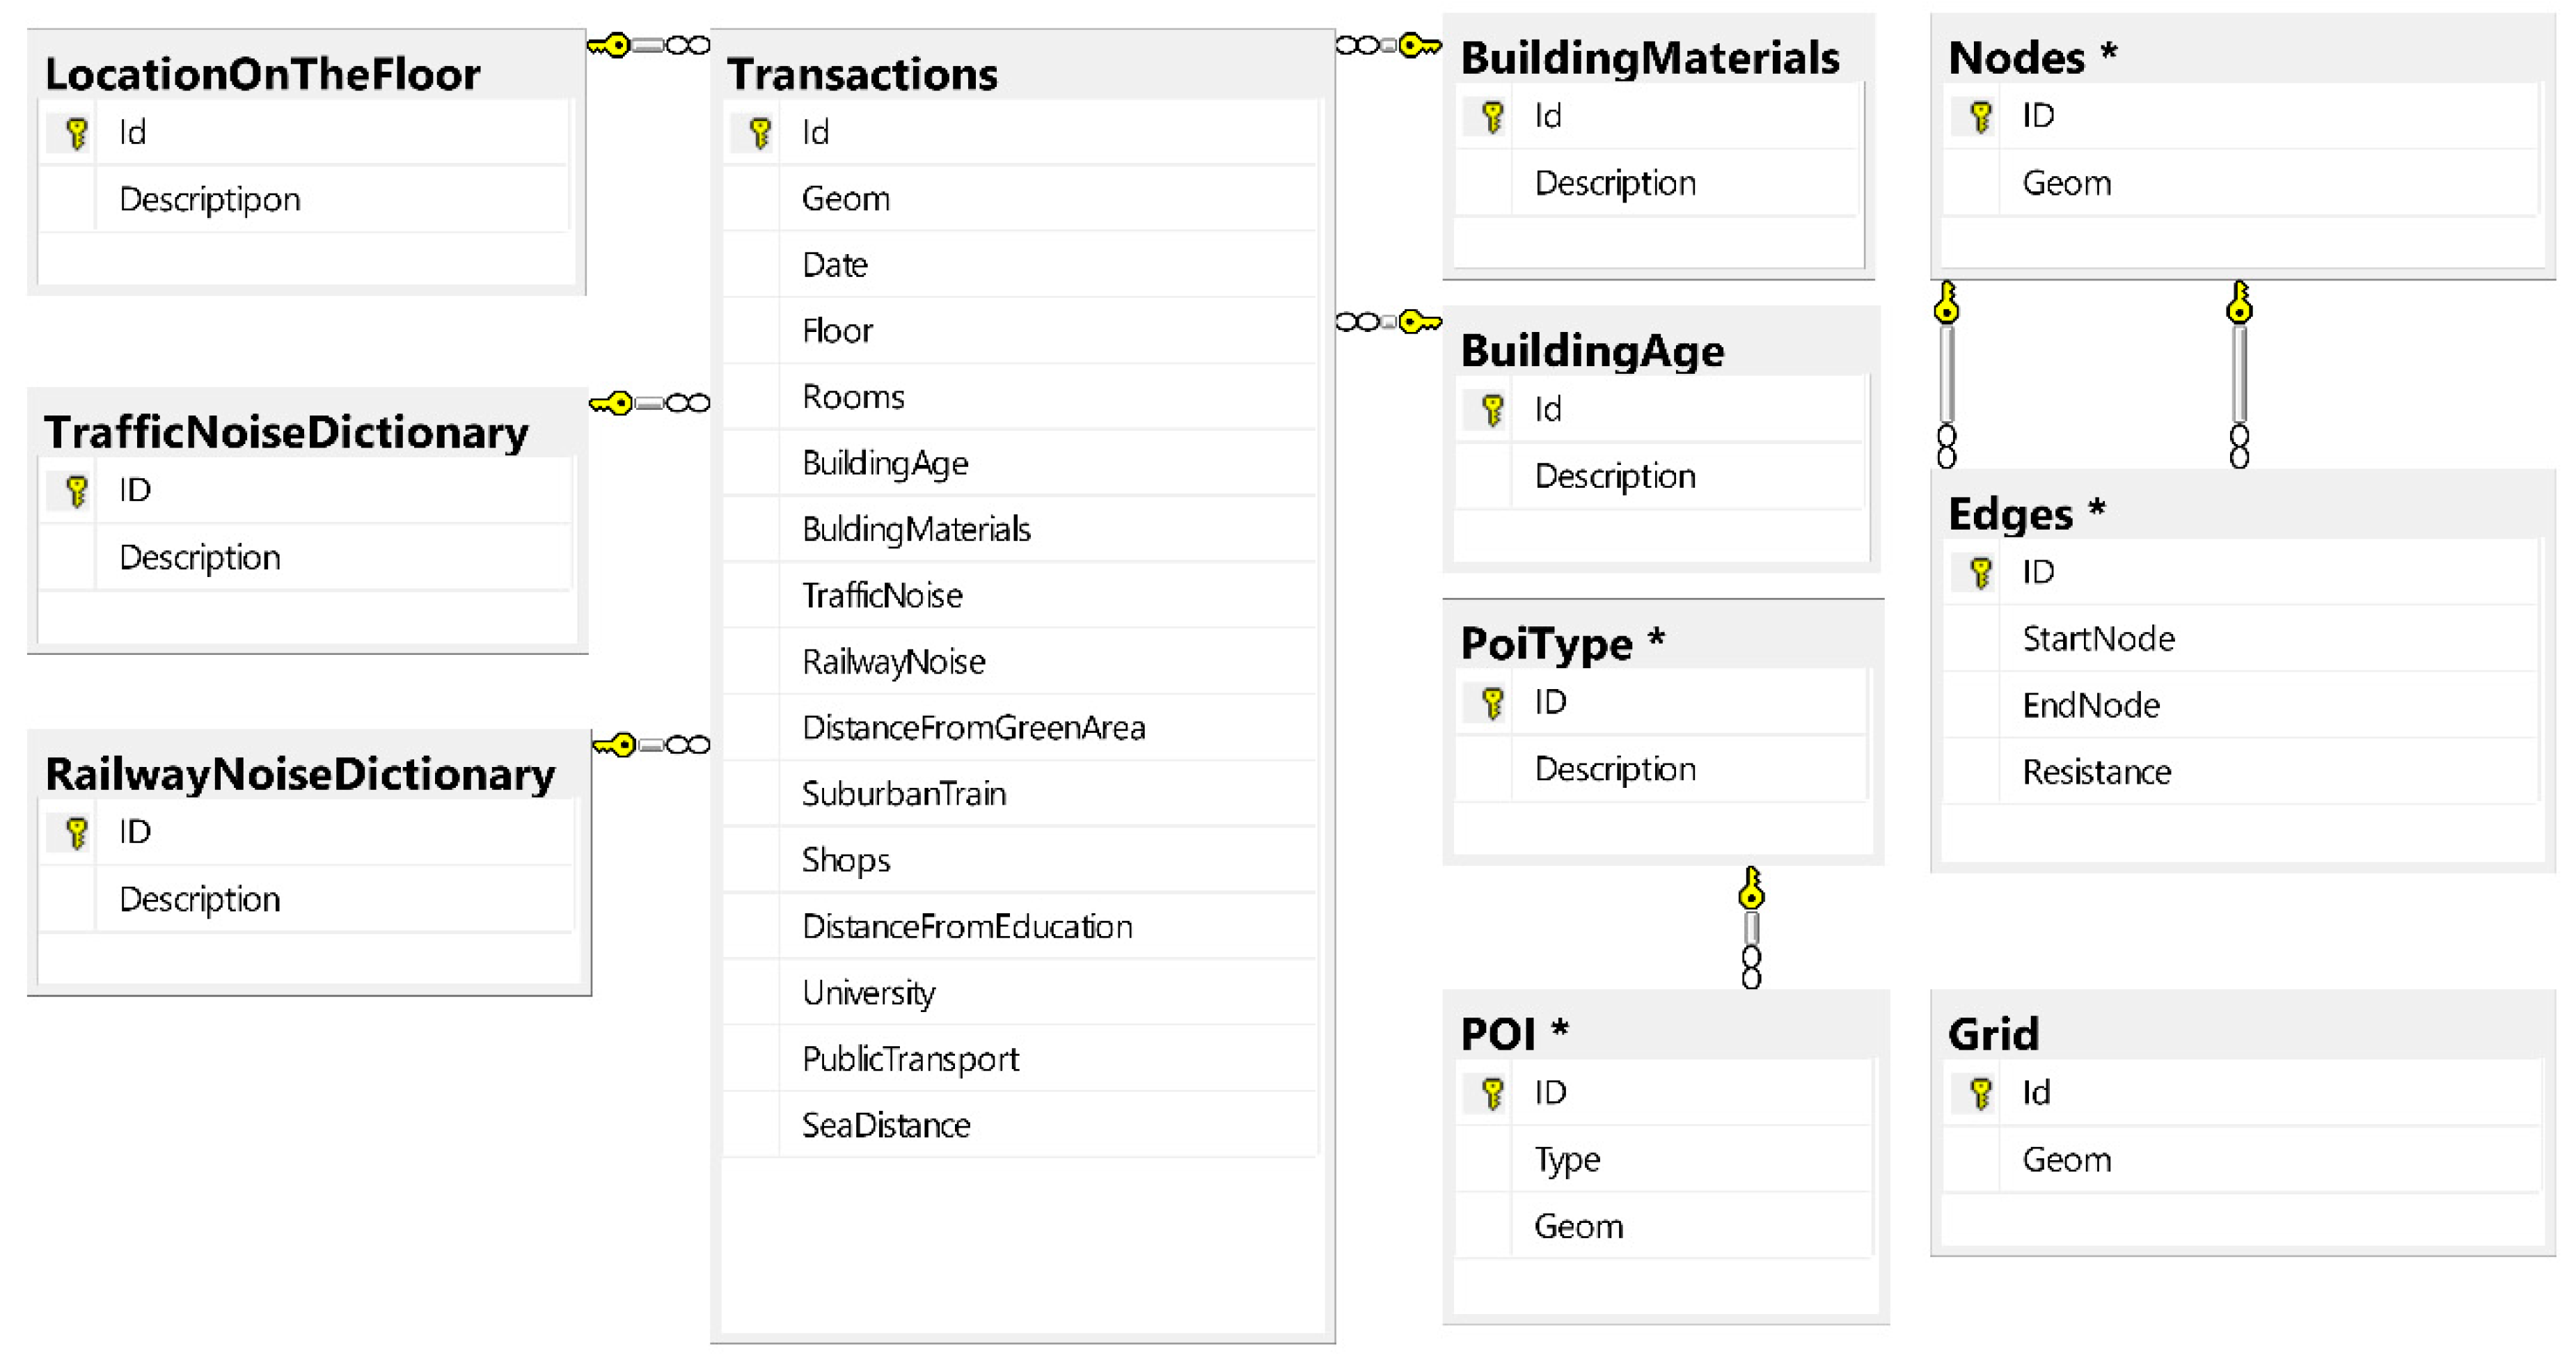Image resolution: width=2576 pixels, height=1360 pixels.
Task: Click the primary key icon in LocationOnTheFloor
Action: point(76,133)
